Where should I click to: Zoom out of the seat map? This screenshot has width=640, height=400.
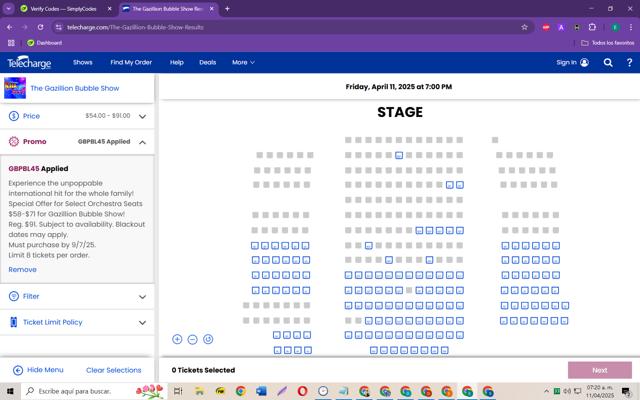[x=193, y=339]
